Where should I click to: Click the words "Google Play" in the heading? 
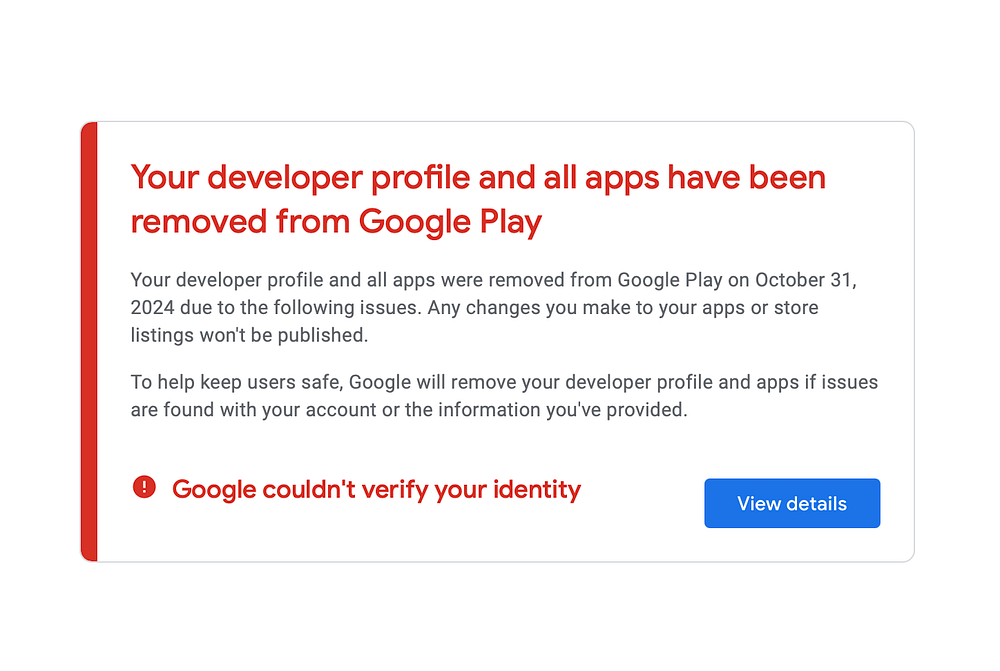(x=450, y=221)
